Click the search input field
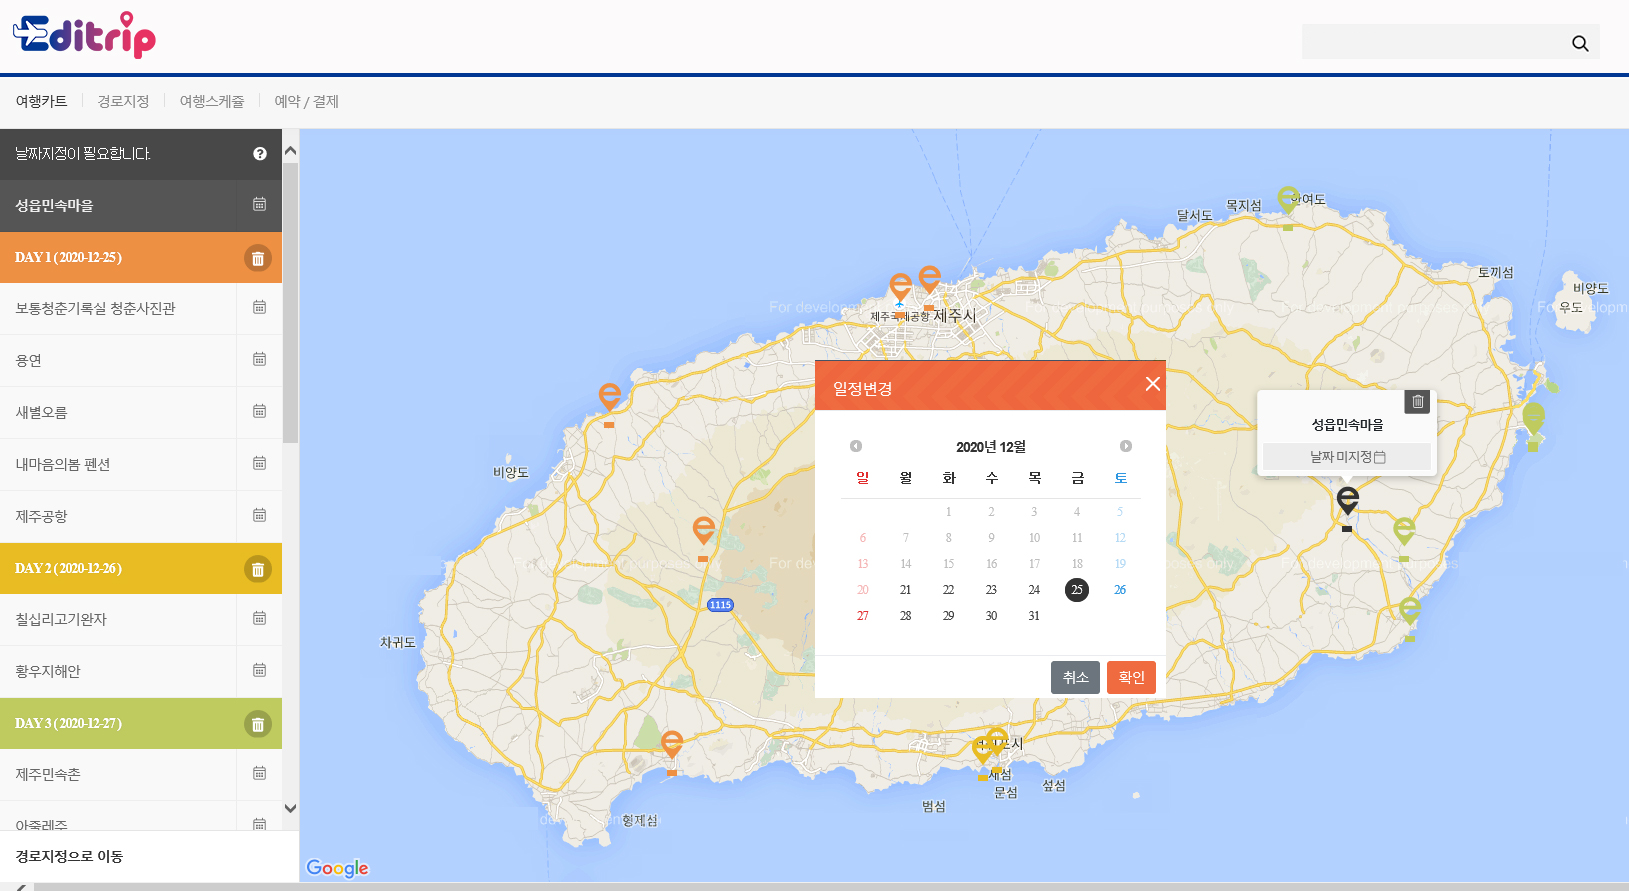 click(x=1430, y=43)
